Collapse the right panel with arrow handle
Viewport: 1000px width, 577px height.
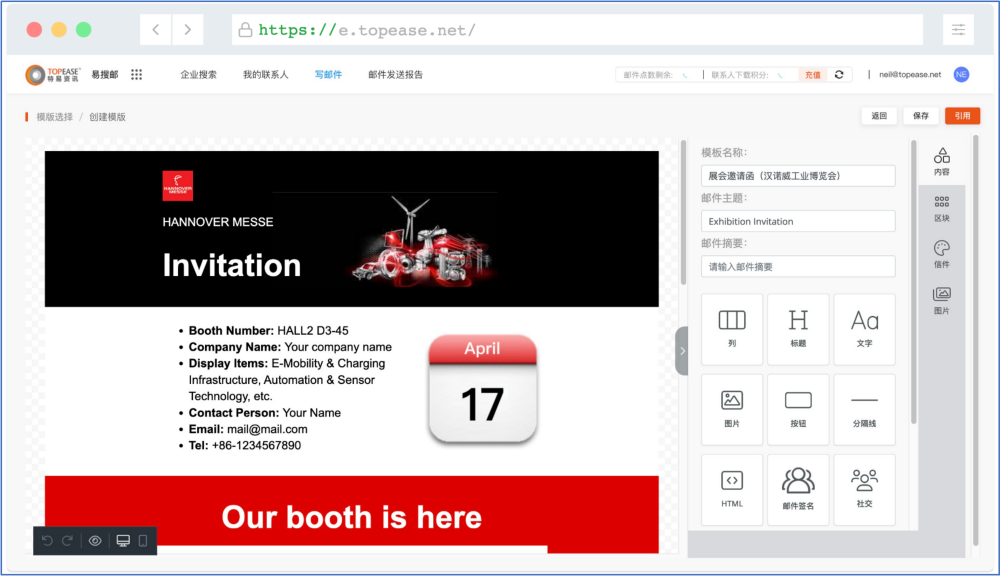682,351
